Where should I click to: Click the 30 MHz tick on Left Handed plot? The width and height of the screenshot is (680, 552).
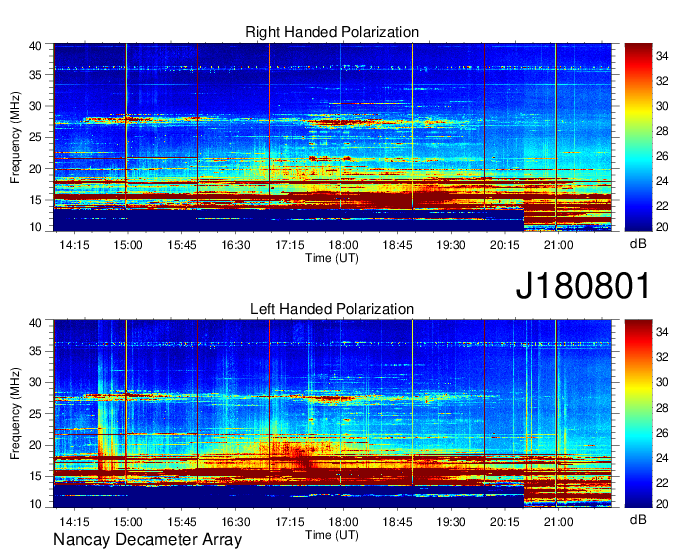pyautogui.click(x=36, y=382)
